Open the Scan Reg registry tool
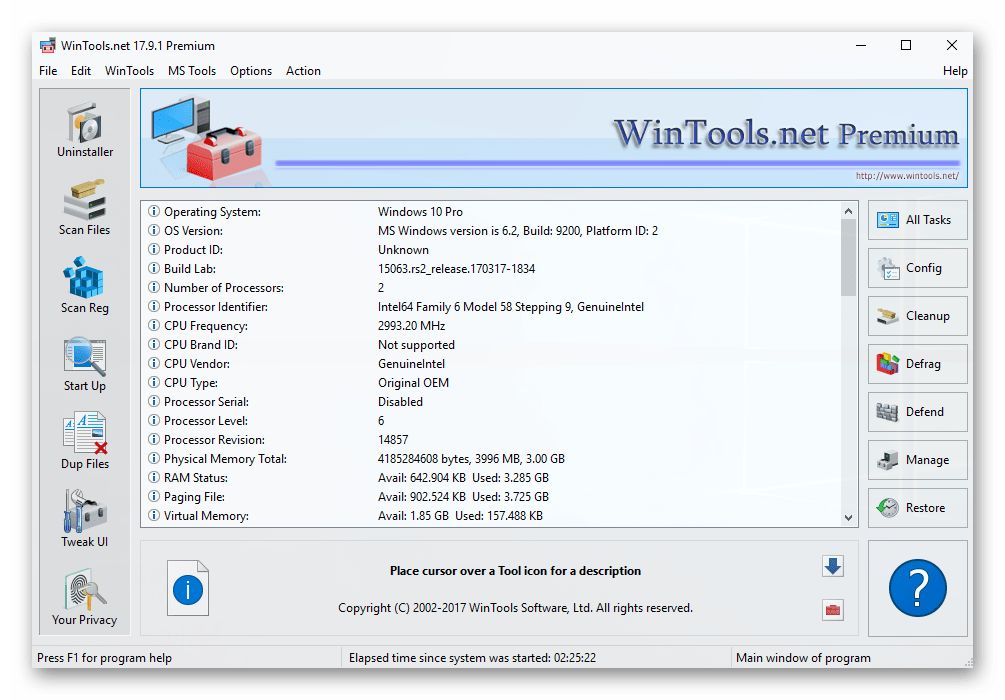 click(85, 286)
